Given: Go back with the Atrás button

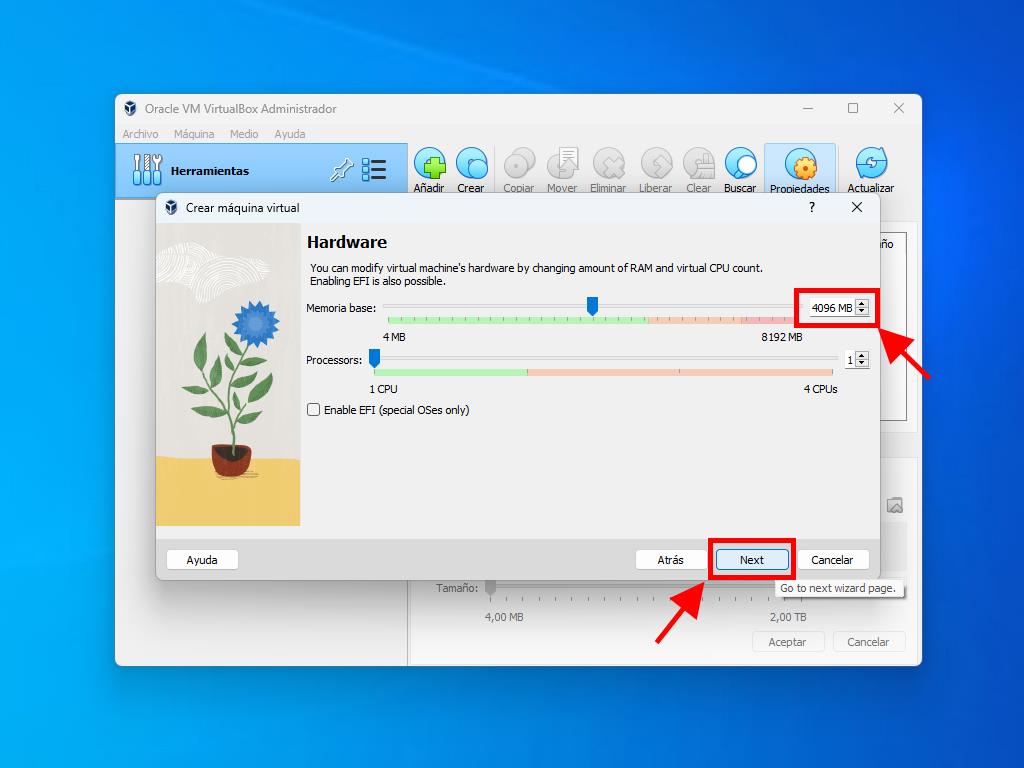Looking at the screenshot, I should click(670, 560).
